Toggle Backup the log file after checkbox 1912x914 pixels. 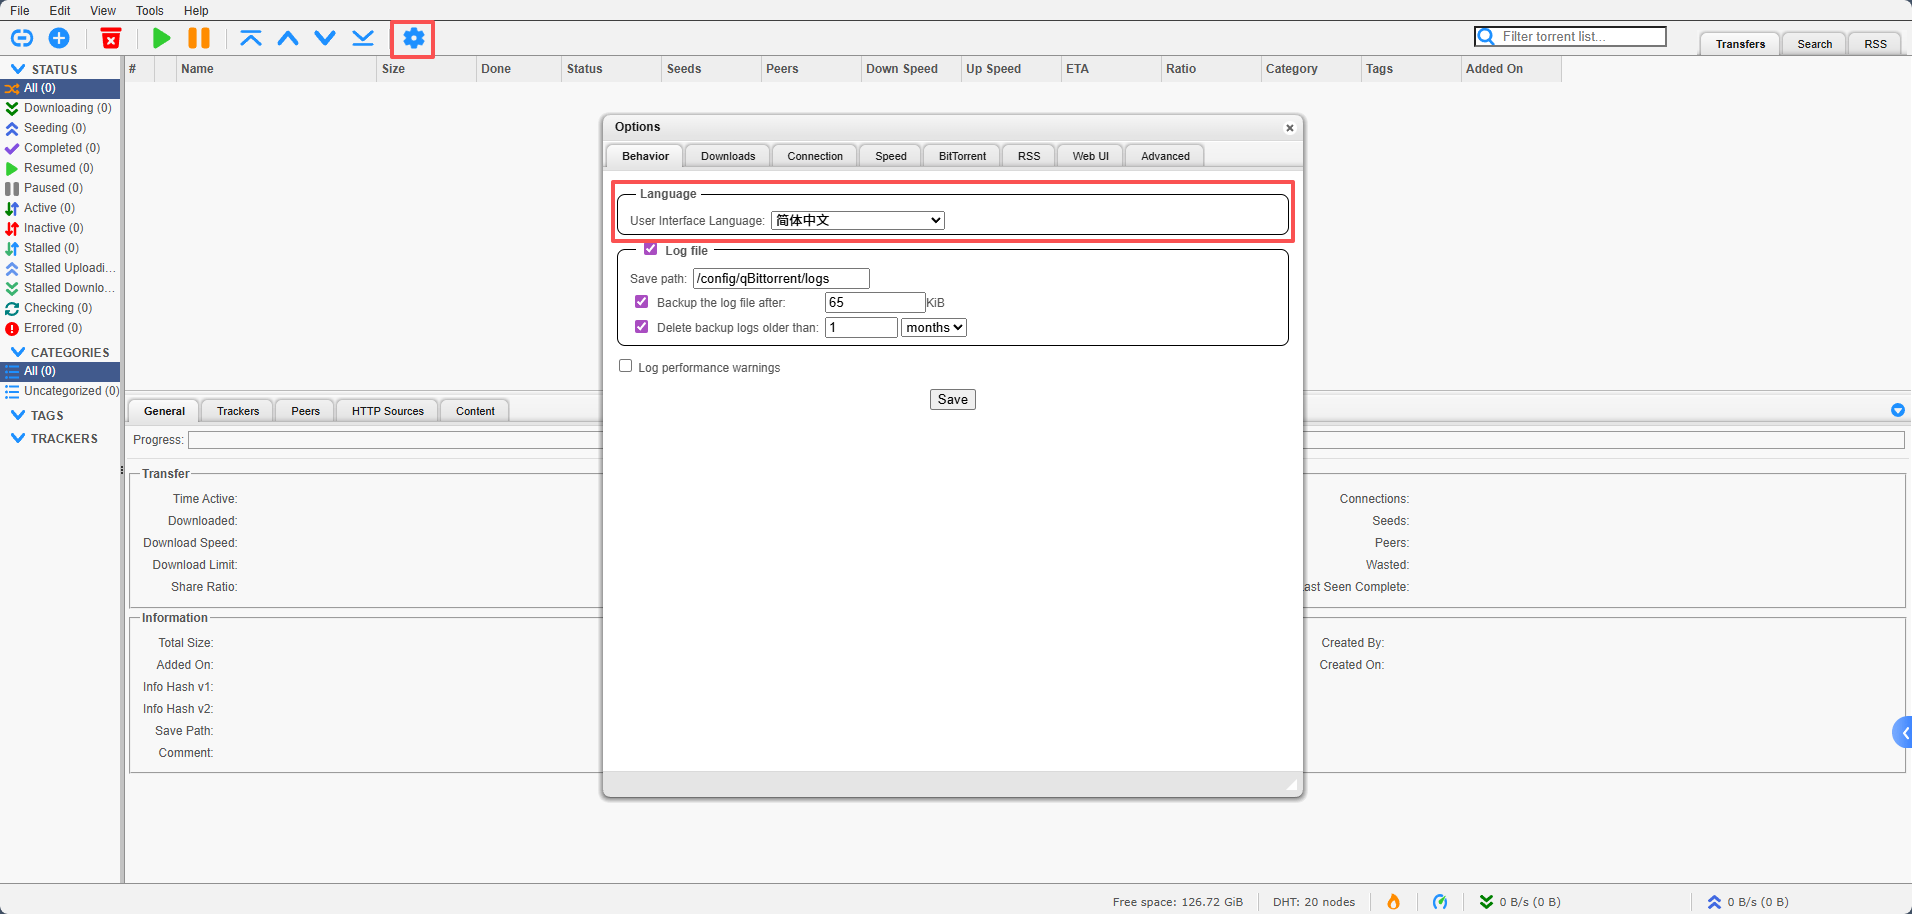pos(642,301)
